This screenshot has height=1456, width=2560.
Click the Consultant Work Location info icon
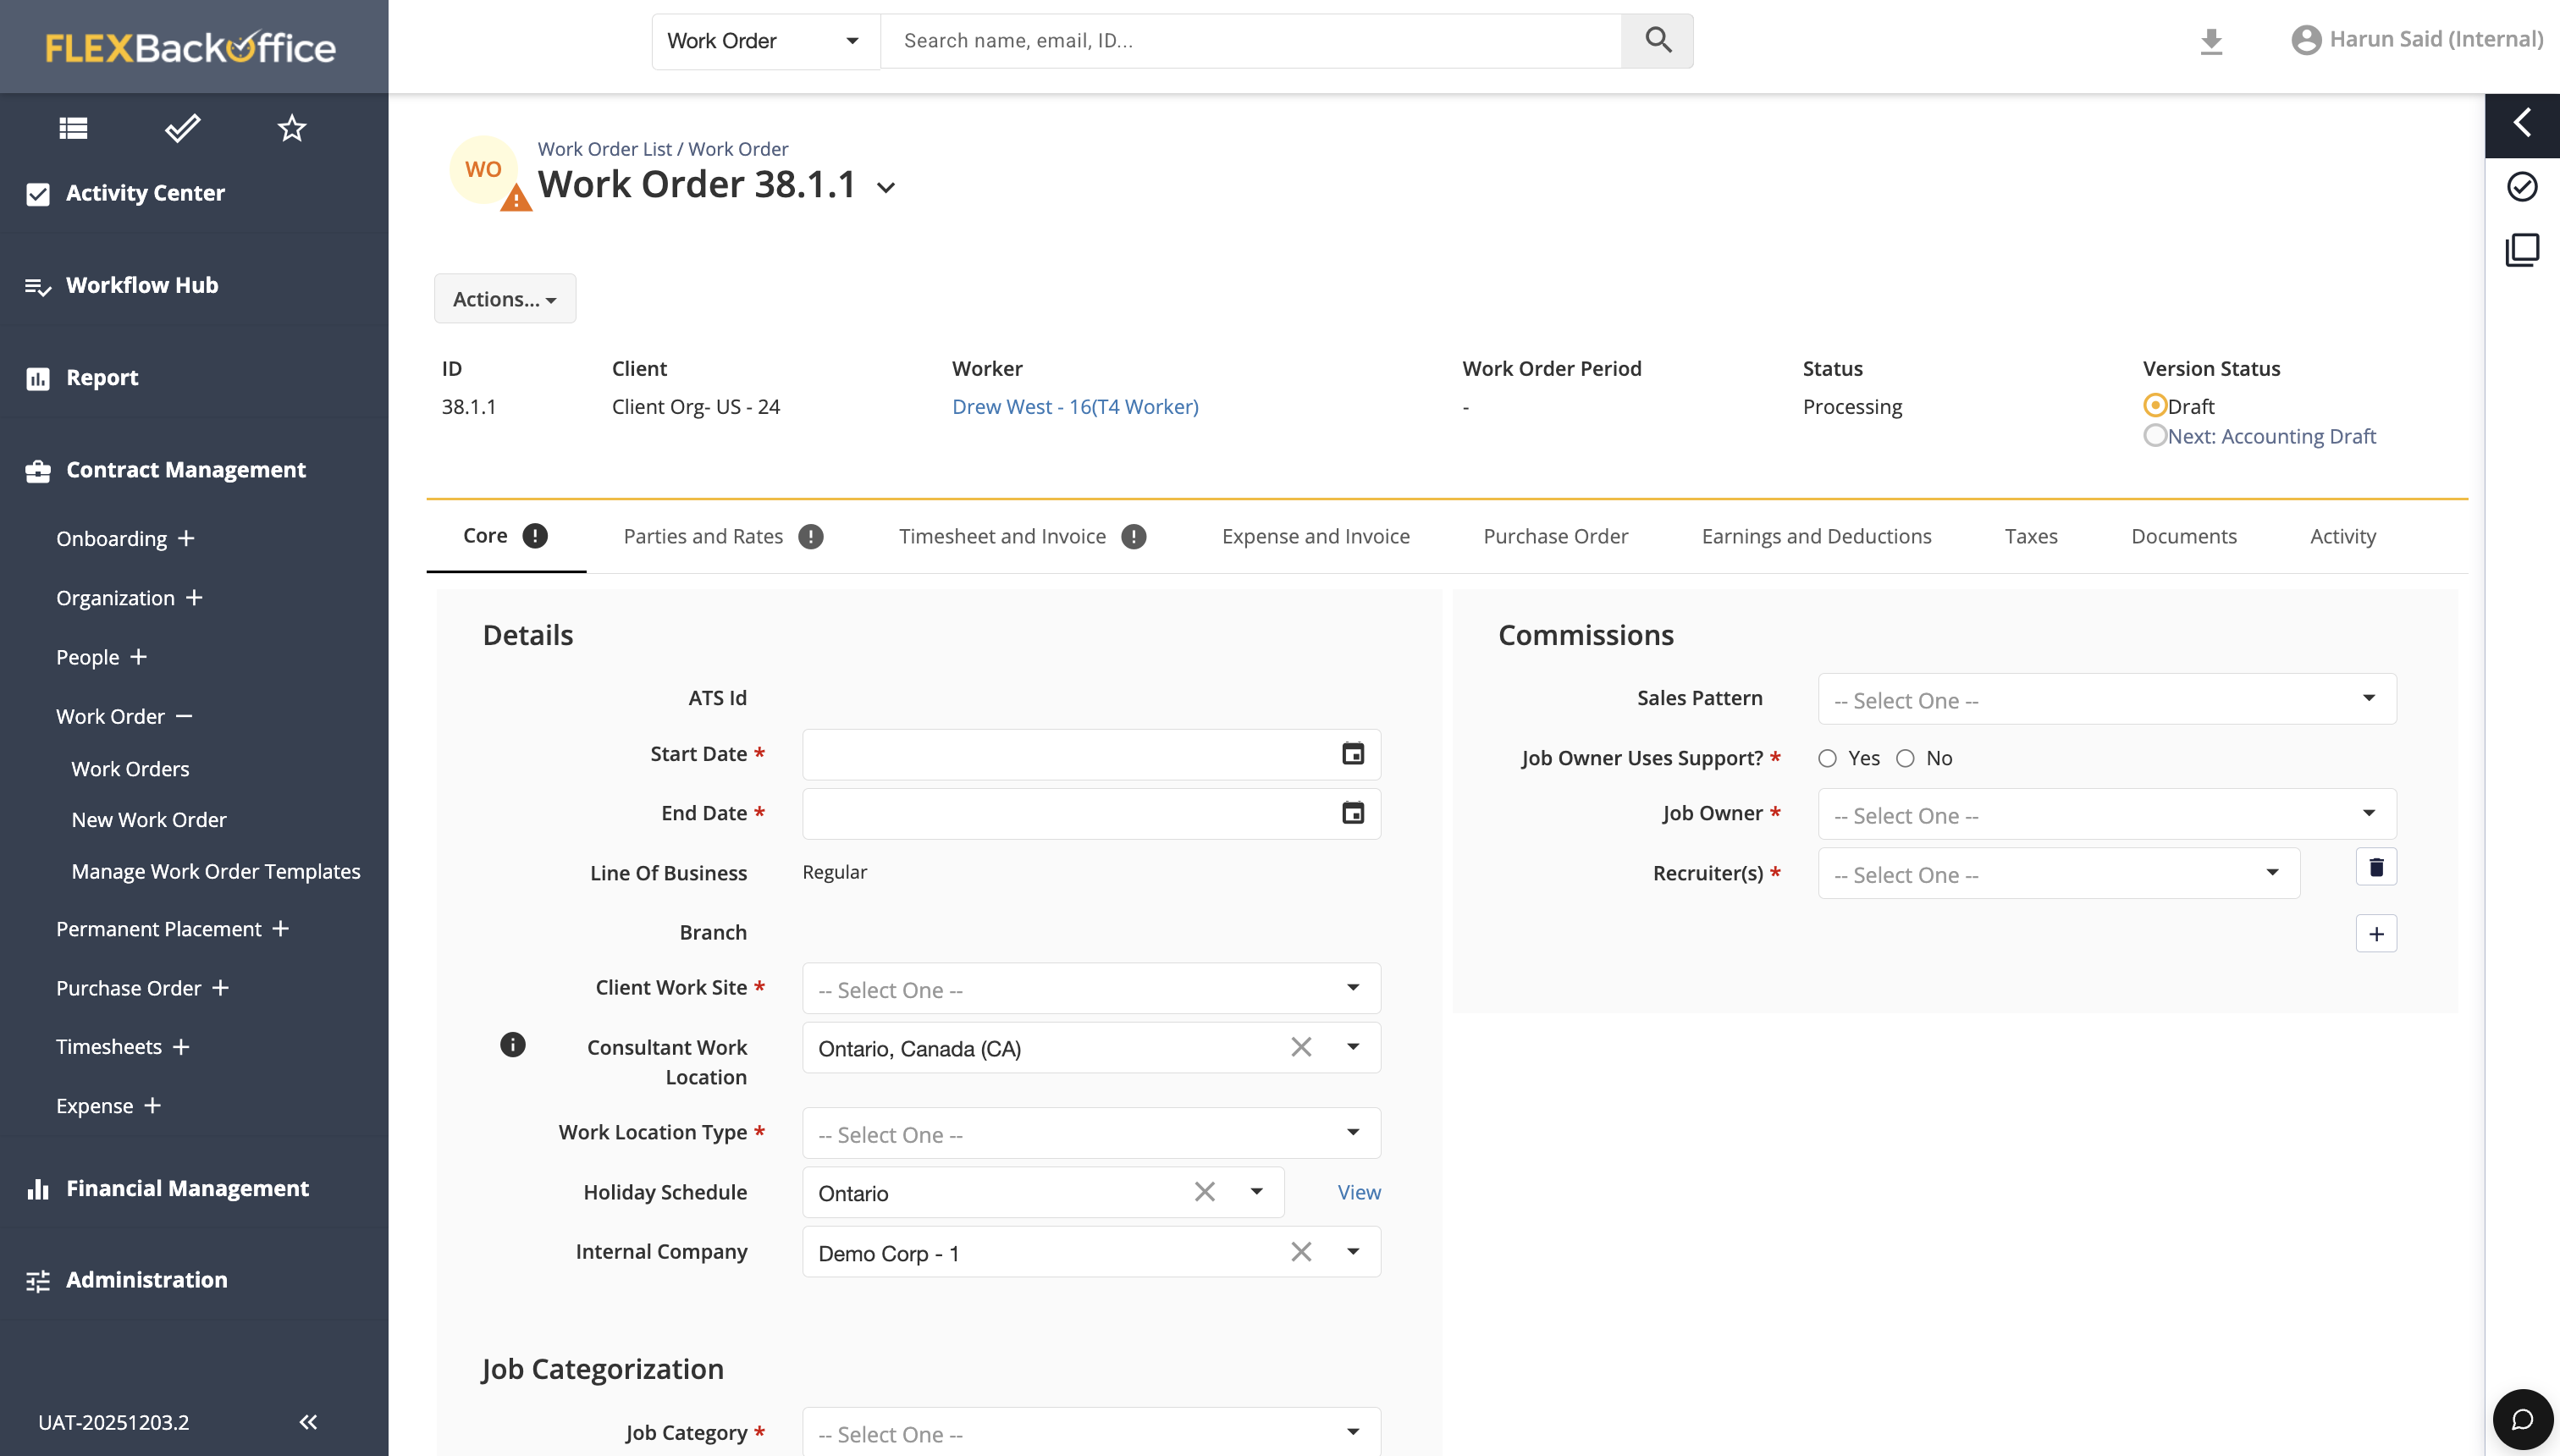pyautogui.click(x=512, y=1045)
